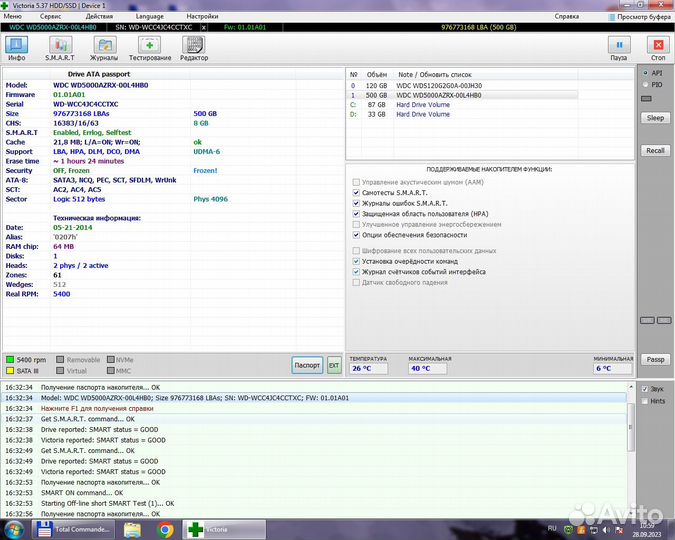Click the temperature 26 °C field
This screenshot has height=540, width=675.
point(368,369)
